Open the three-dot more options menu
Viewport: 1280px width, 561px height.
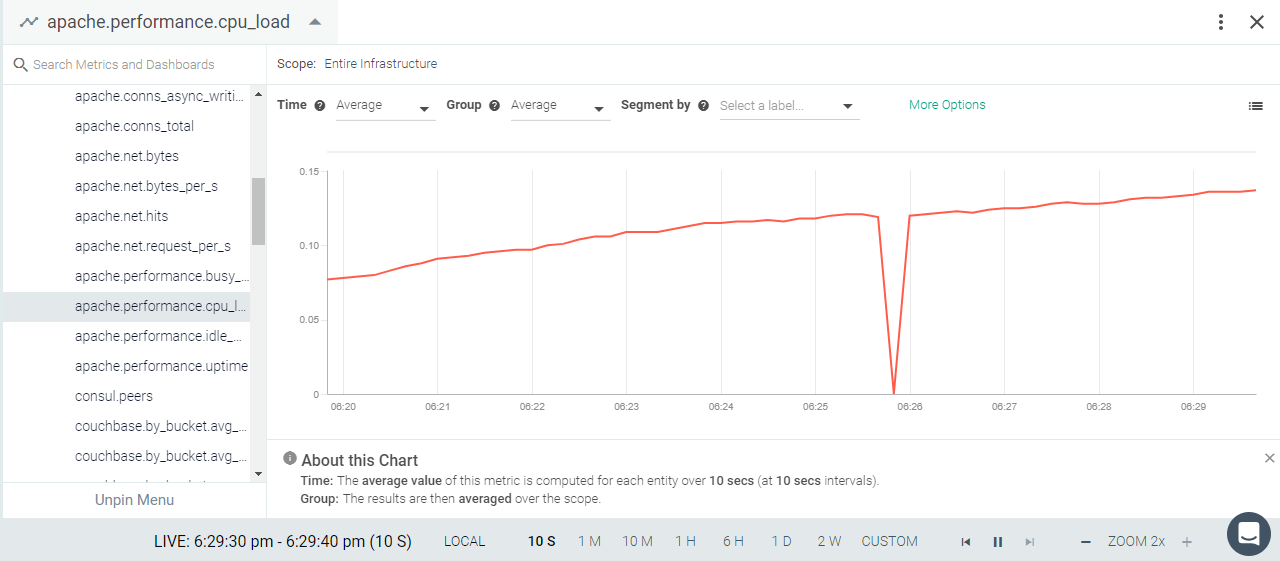[1221, 22]
